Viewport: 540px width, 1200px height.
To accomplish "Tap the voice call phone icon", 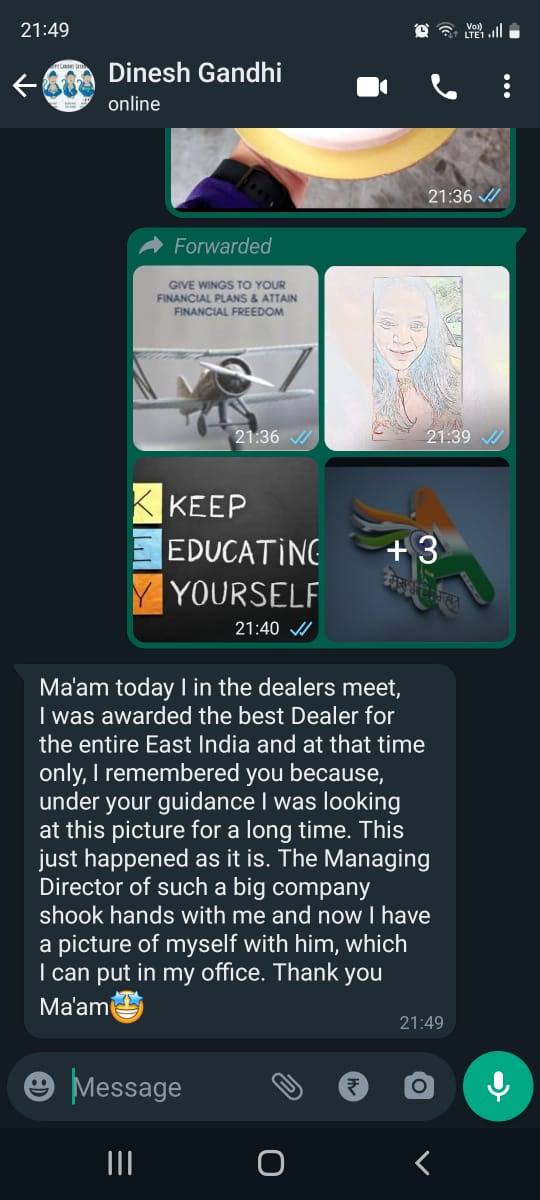I will point(444,86).
